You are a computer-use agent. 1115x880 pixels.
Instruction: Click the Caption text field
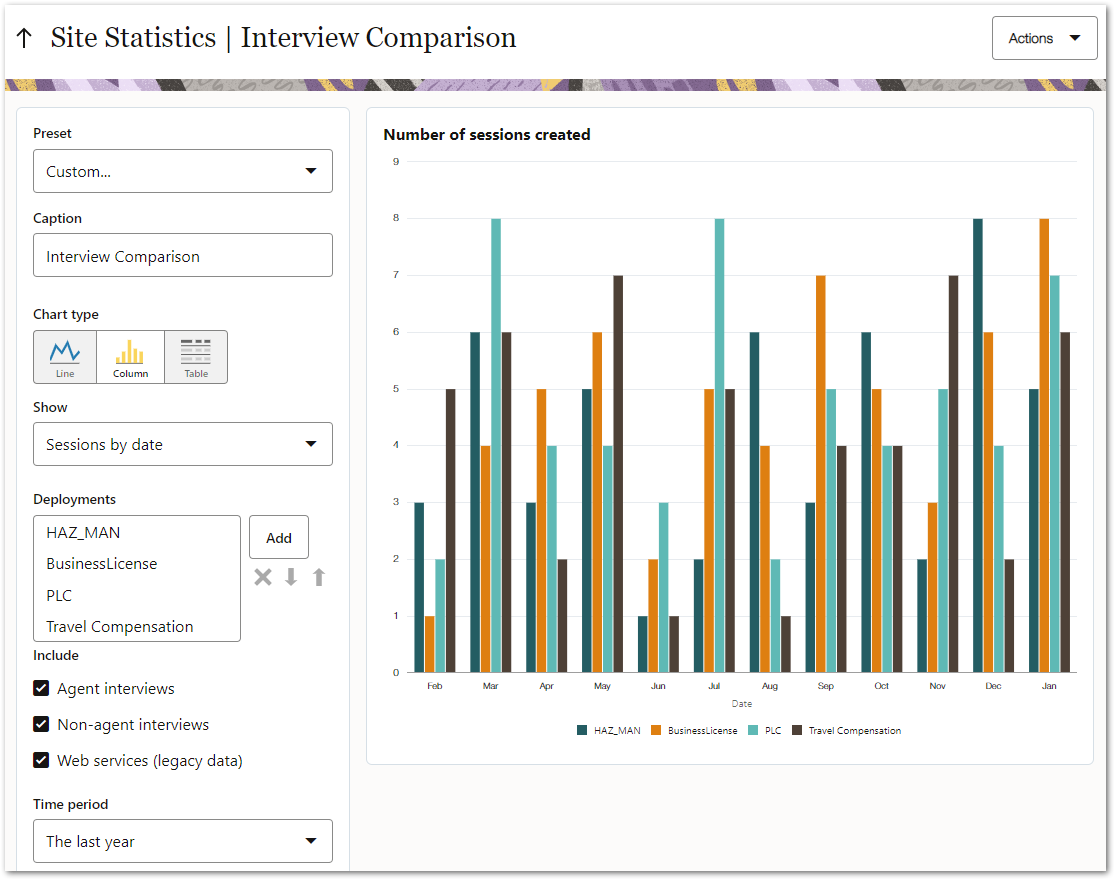point(183,256)
